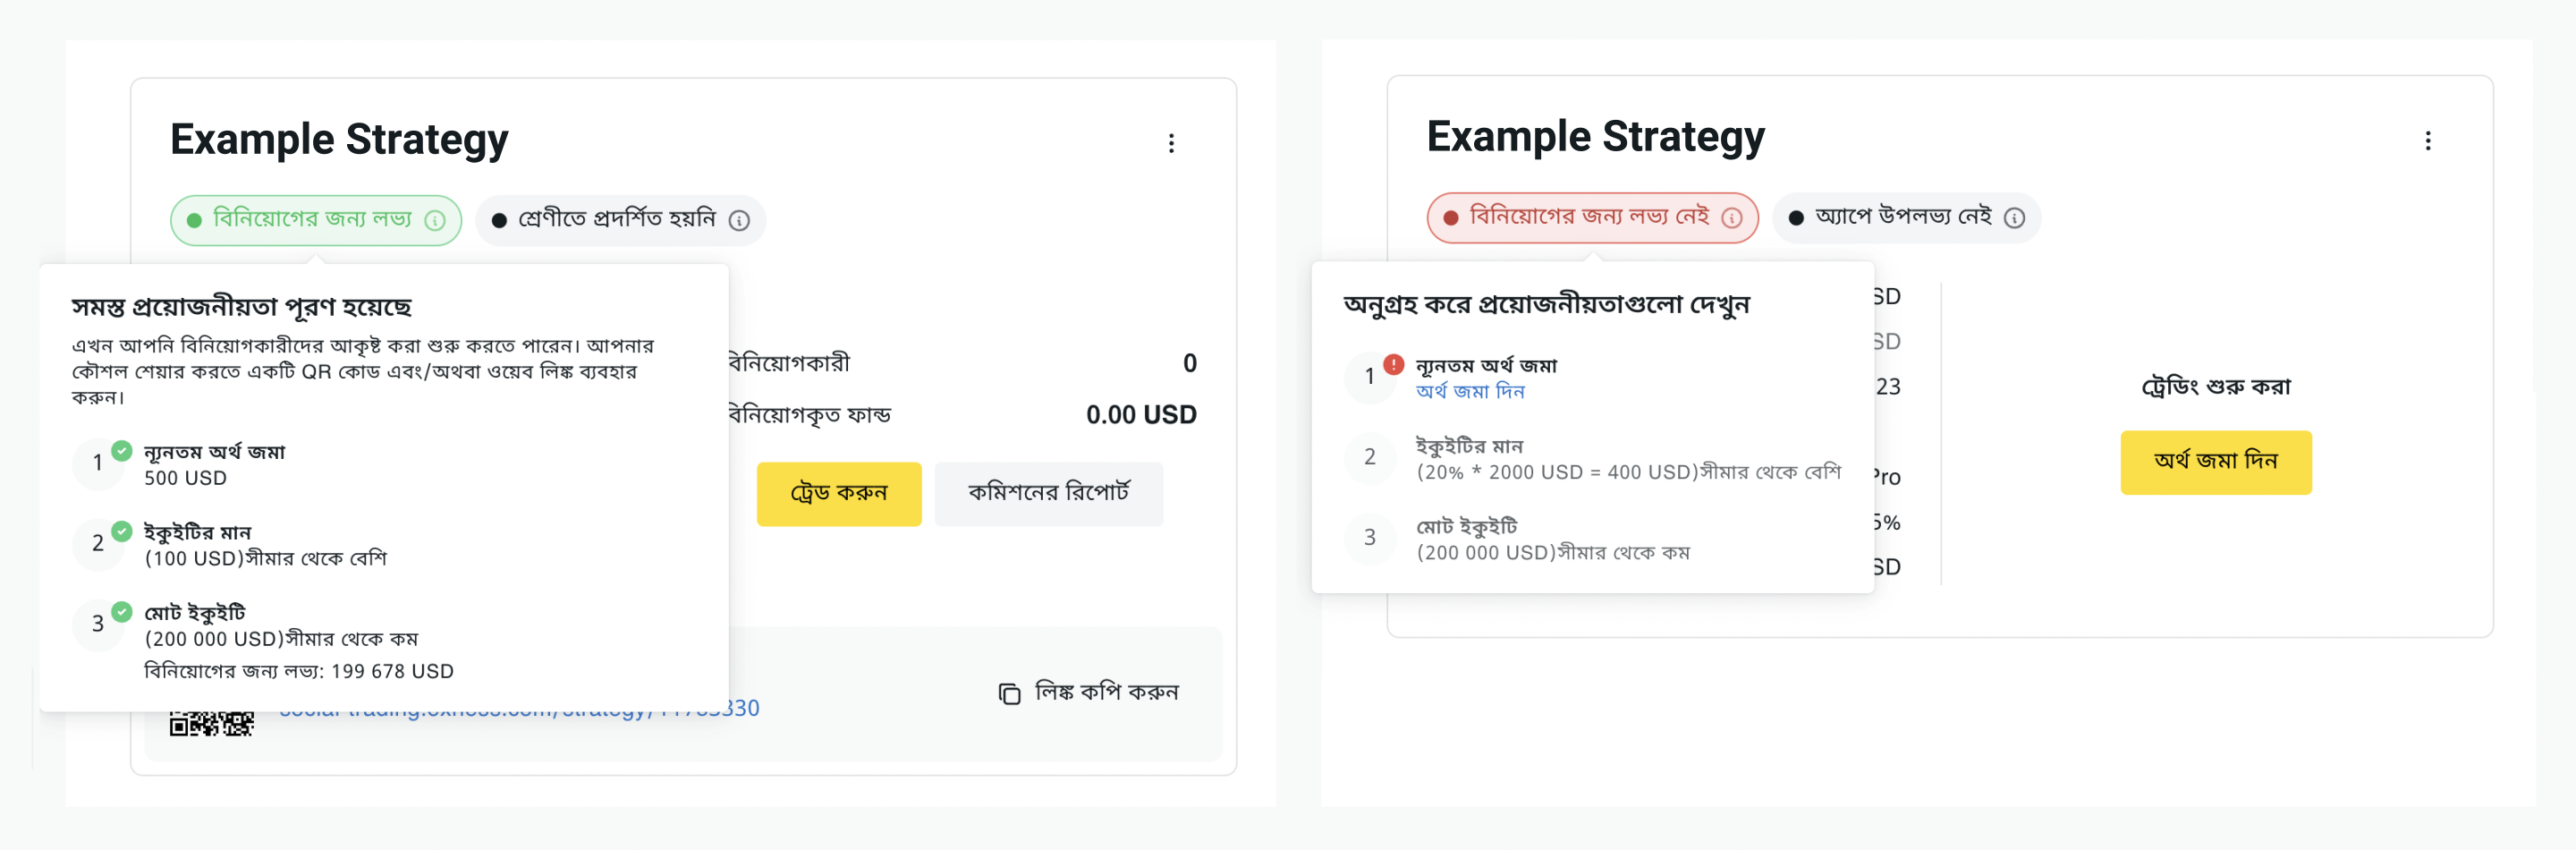Click the yellow ট্রেড করুন button
This screenshot has width=2576, height=850.
click(838, 493)
